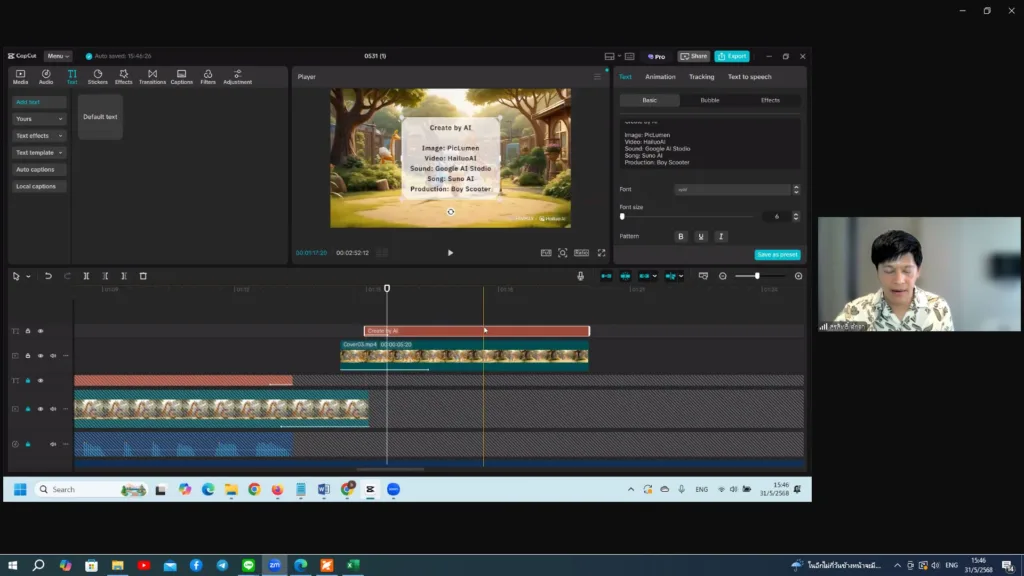Open the CapCut Menu
The height and width of the screenshot is (576, 1024).
[57, 56]
